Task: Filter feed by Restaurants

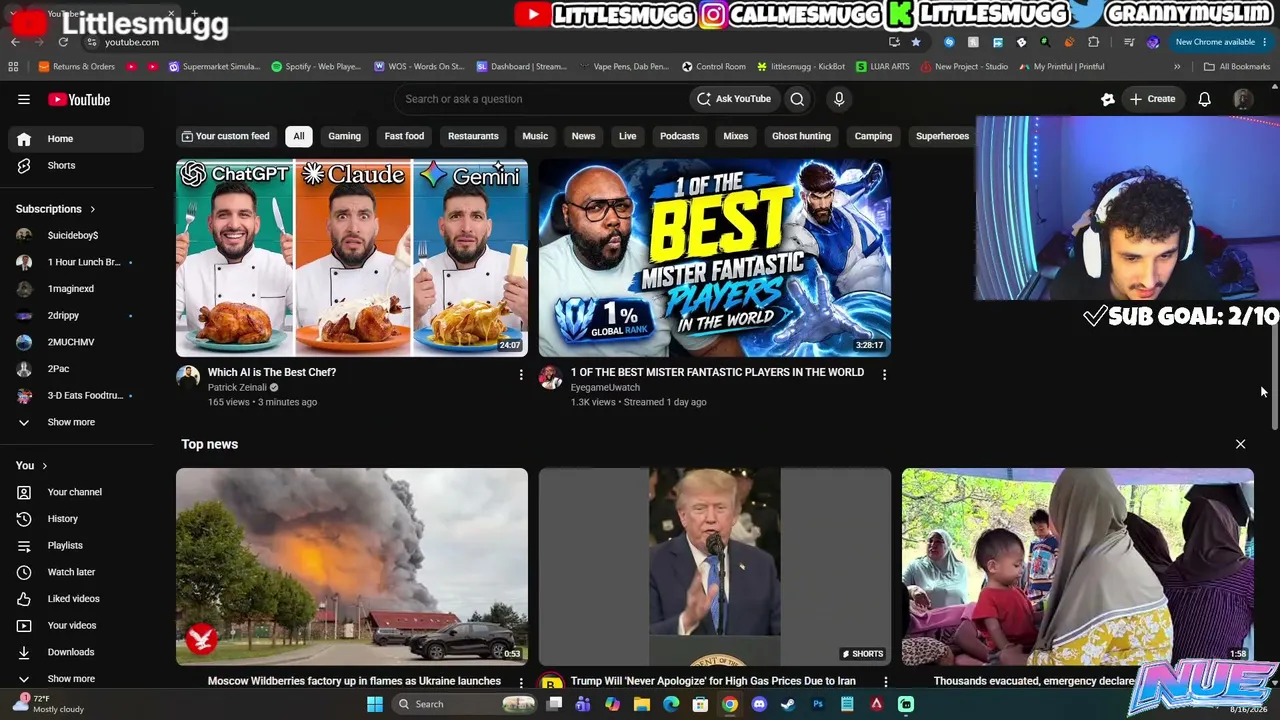Action: [x=473, y=136]
